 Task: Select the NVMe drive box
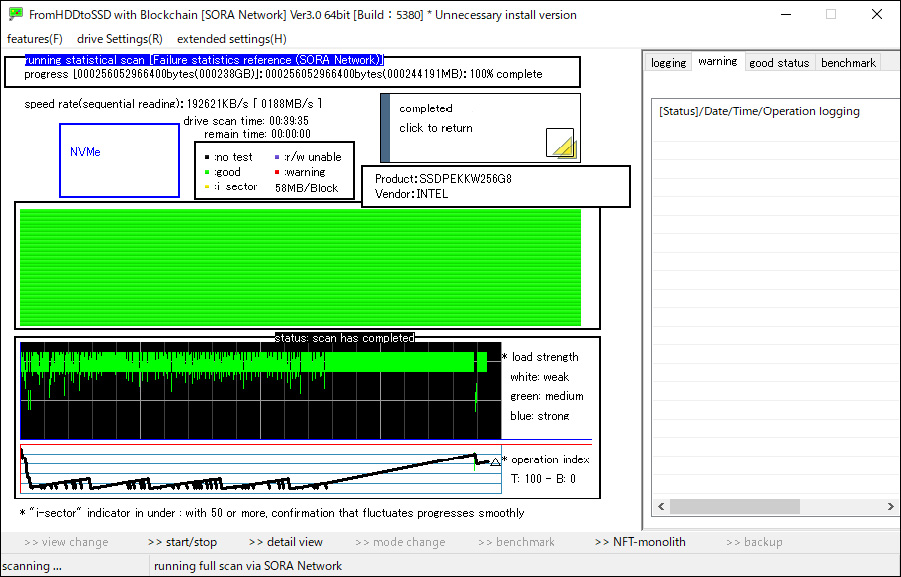(120, 160)
